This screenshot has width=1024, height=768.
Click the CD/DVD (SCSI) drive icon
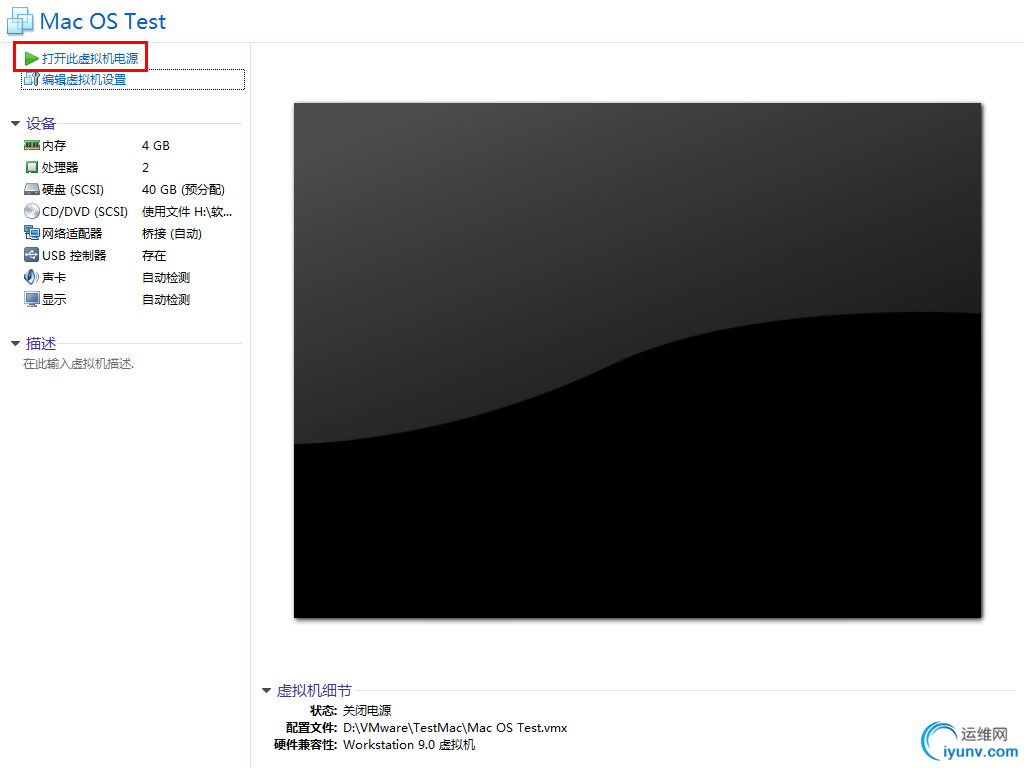pyautogui.click(x=32, y=211)
